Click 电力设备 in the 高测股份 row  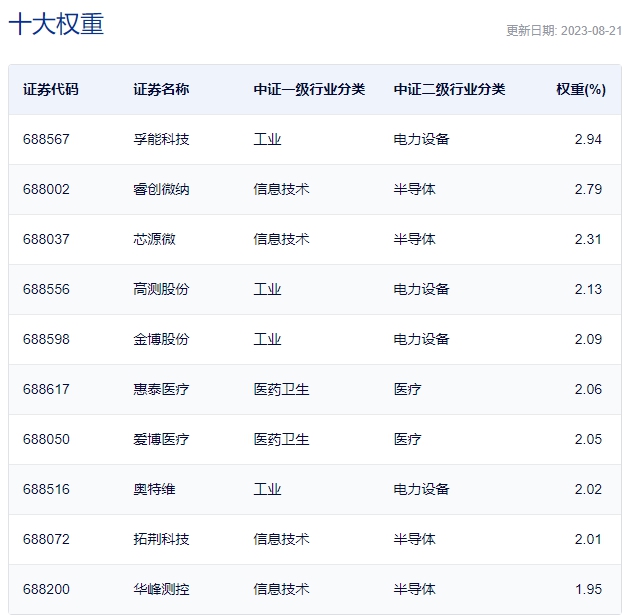click(421, 289)
